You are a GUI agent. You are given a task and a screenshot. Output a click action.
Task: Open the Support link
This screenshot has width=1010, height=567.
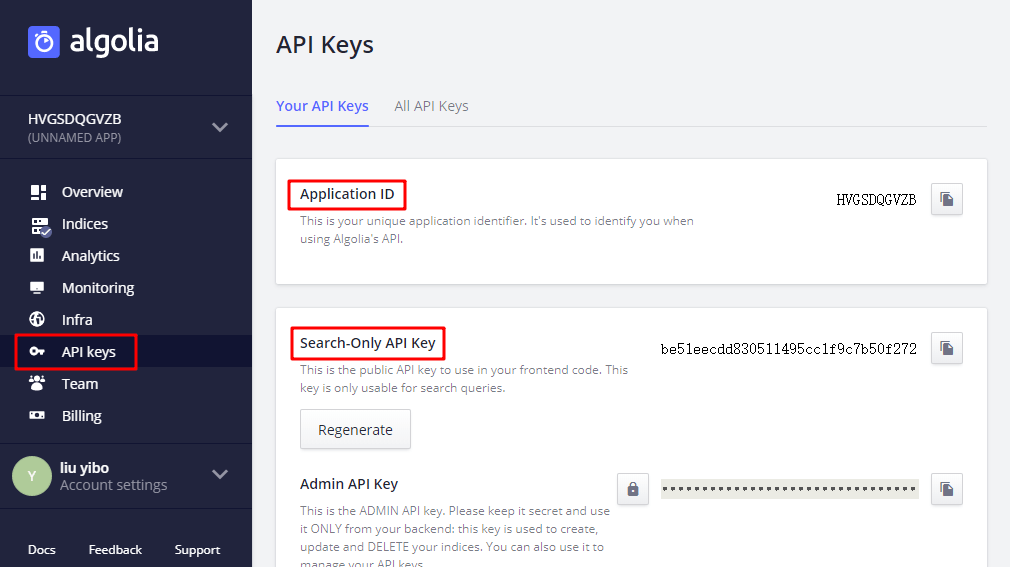(197, 550)
